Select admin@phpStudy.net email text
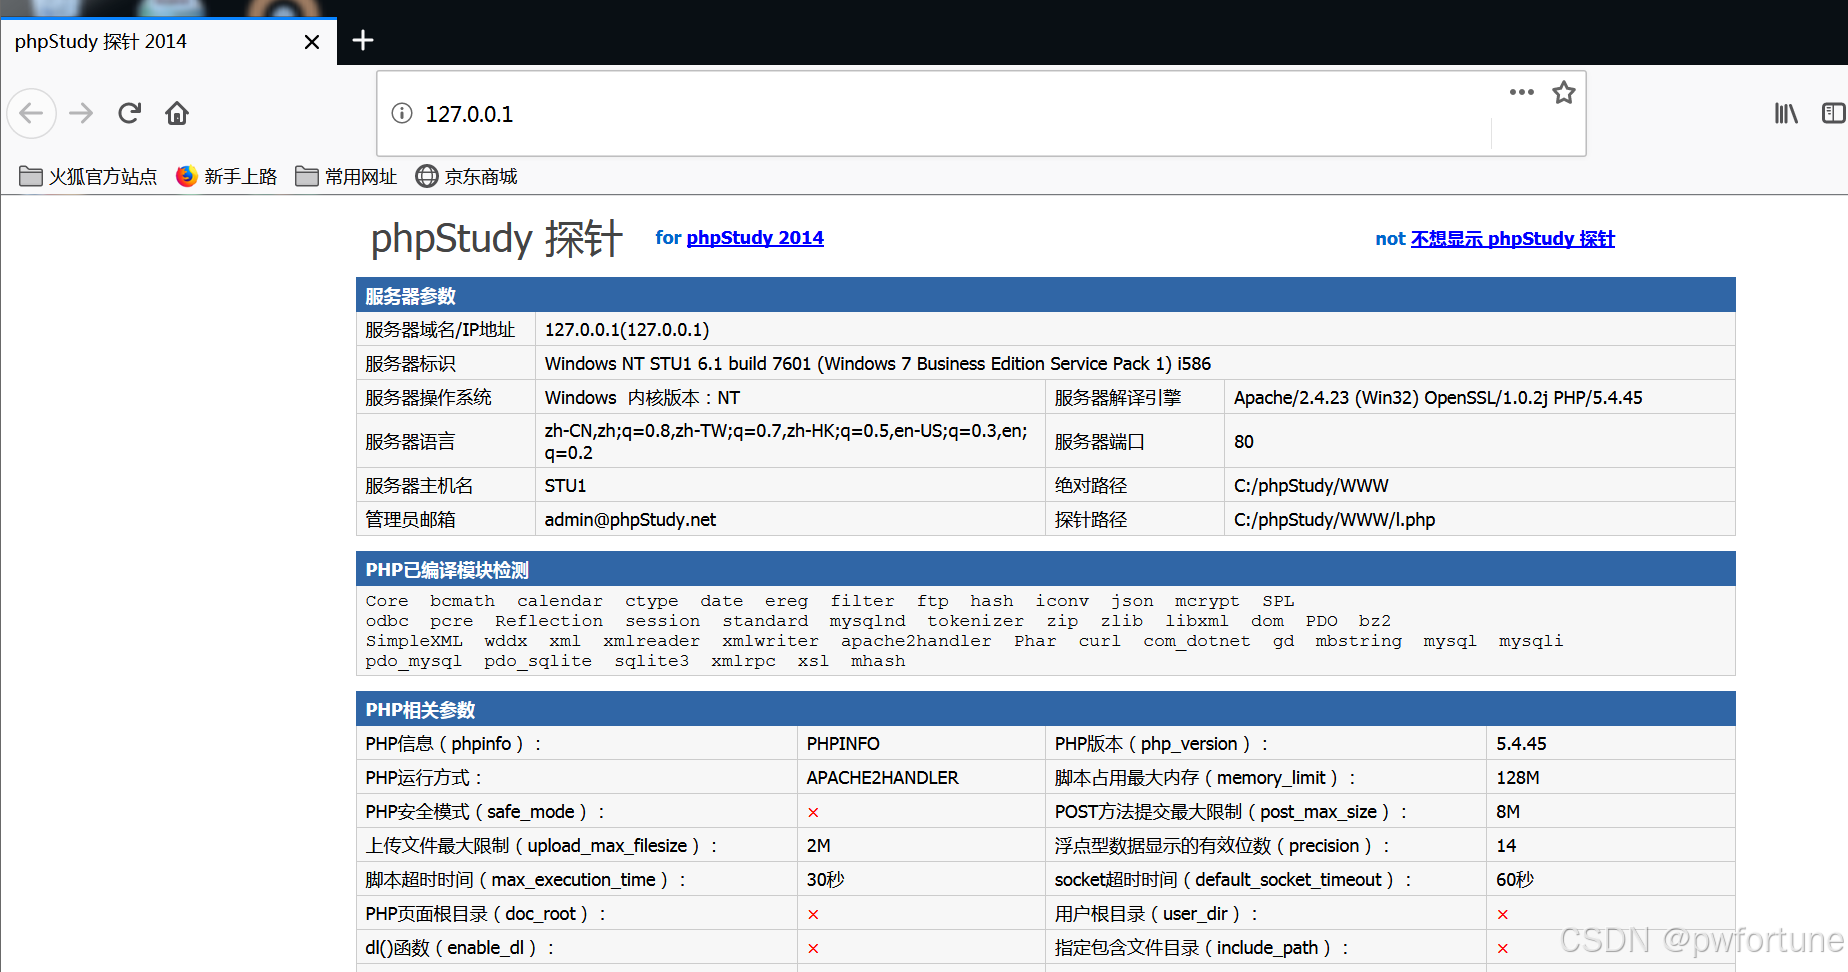Image resolution: width=1848 pixels, height=972 pixels. (x=630, y=520)
